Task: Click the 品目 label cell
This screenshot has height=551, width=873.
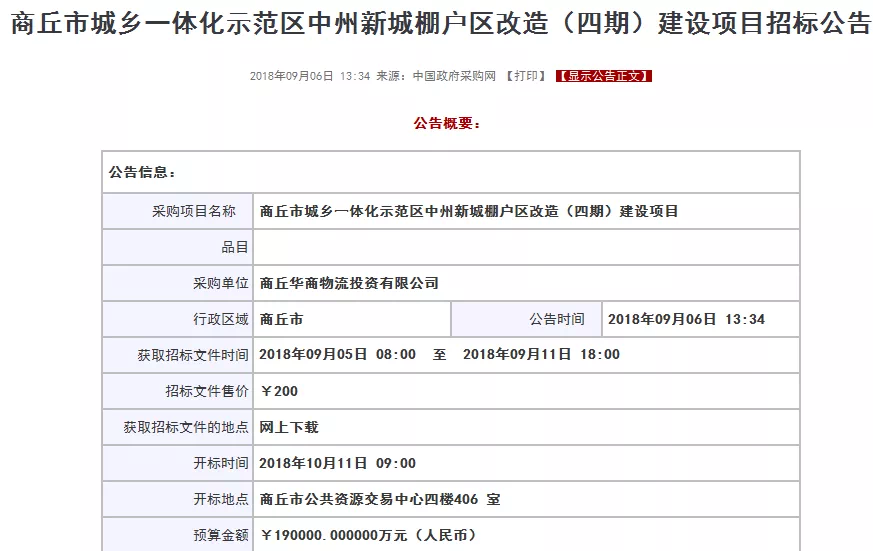Action: tap(178, 247)
